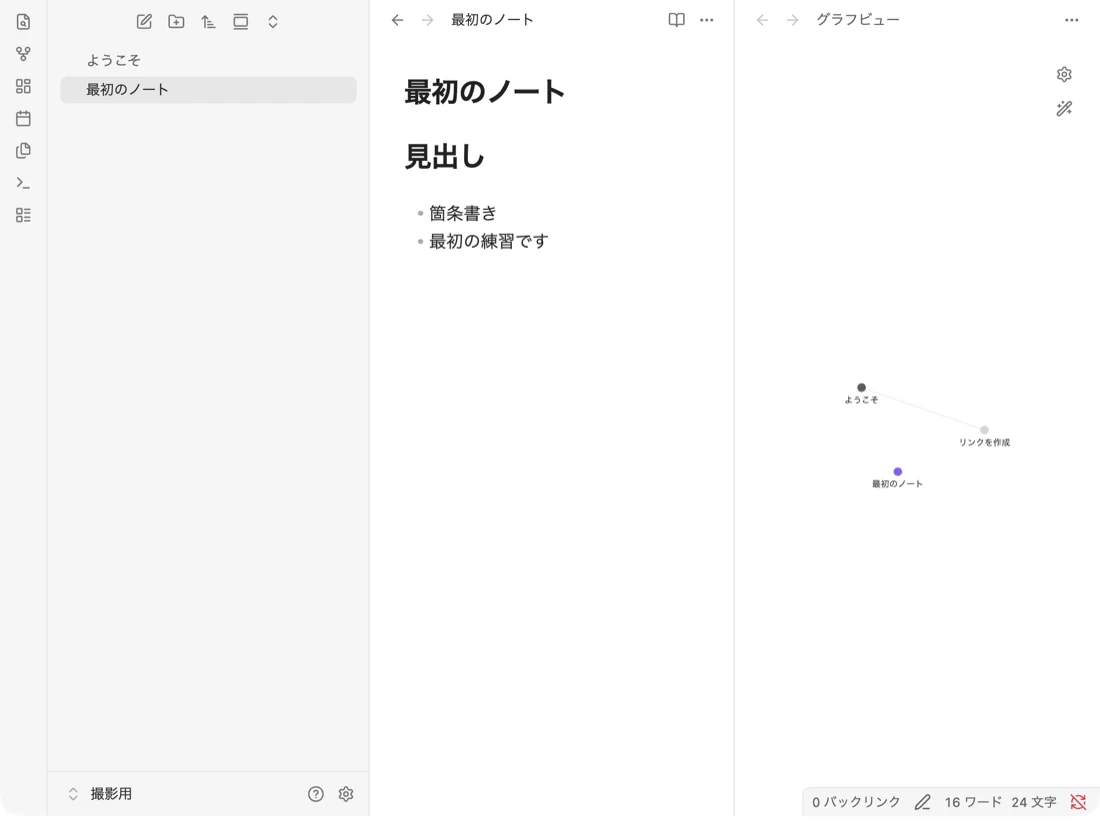Open today's daily note calendar icon

(23, 119)
